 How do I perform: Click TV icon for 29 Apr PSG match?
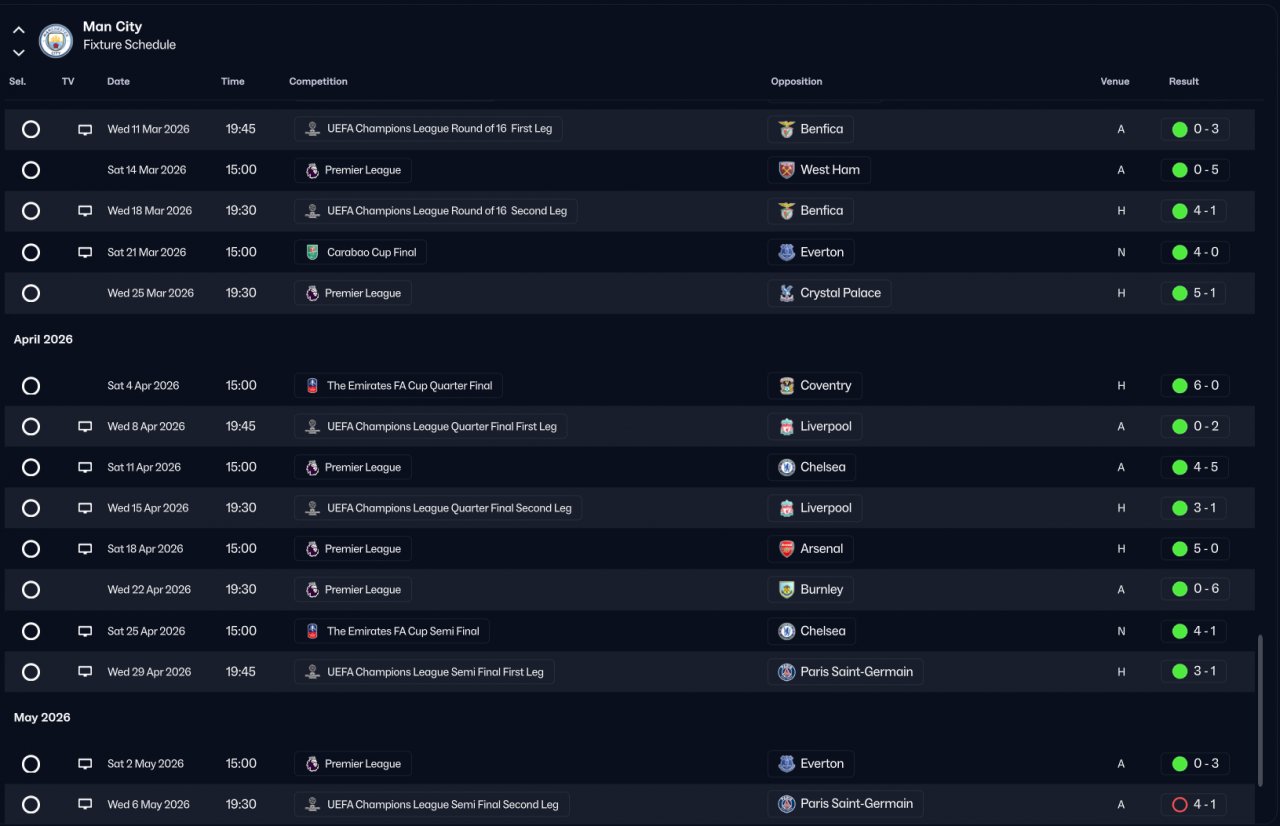85,672
